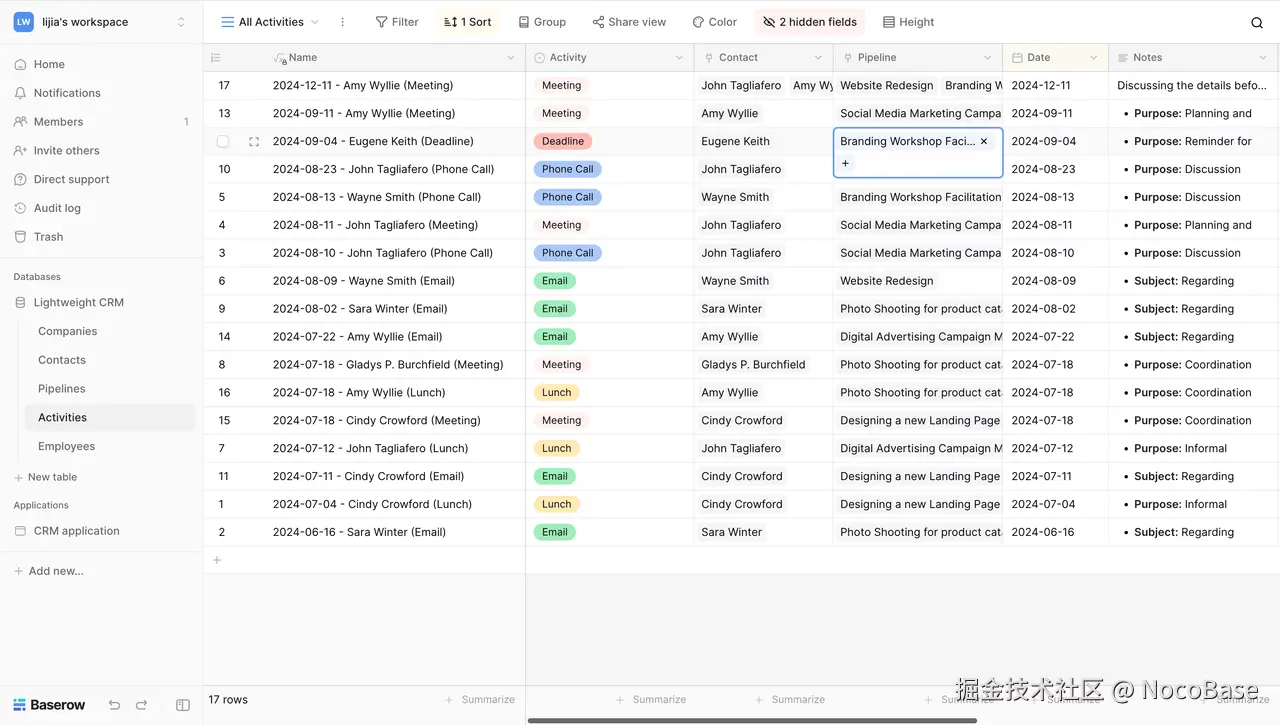Open All Activities view dropdown
The image size is (1280, 725).
(270, 22)
